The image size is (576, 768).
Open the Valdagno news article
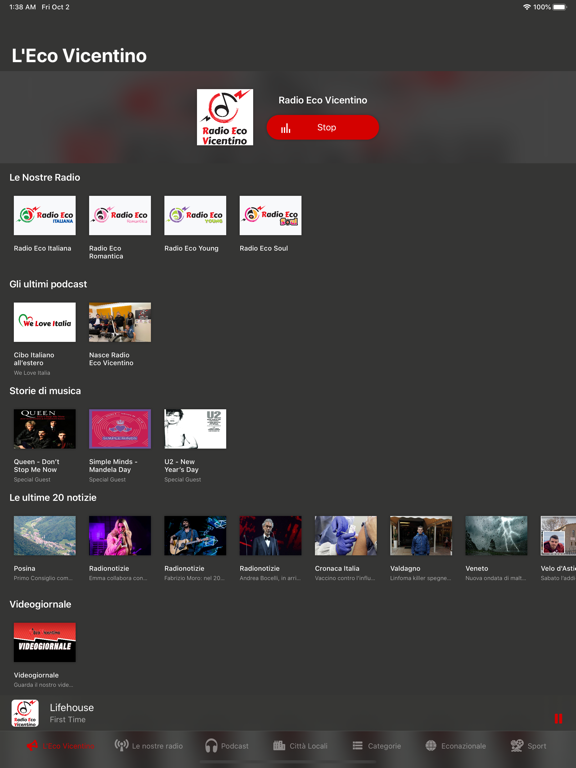click(421, 535)
